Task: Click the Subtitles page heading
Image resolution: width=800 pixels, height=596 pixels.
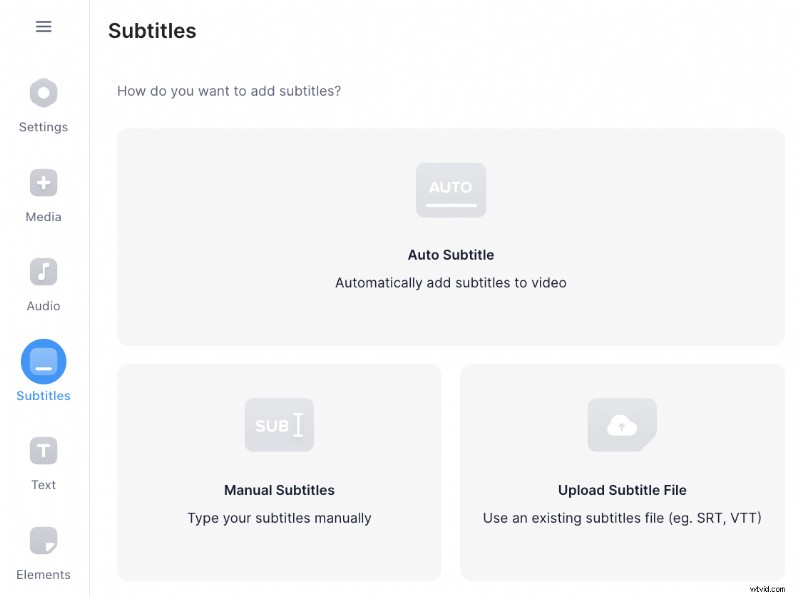Action: (152, 31)
